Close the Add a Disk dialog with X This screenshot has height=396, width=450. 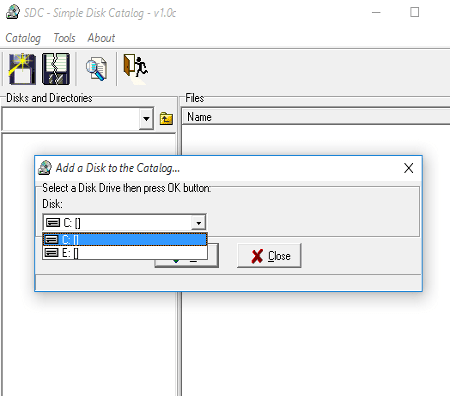(409, 168)
